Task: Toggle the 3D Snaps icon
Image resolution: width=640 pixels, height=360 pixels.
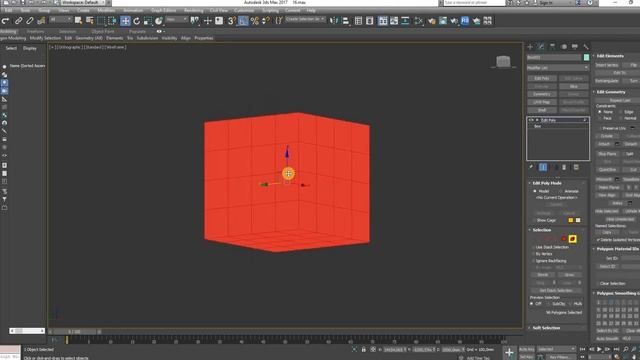Action: 231,20
